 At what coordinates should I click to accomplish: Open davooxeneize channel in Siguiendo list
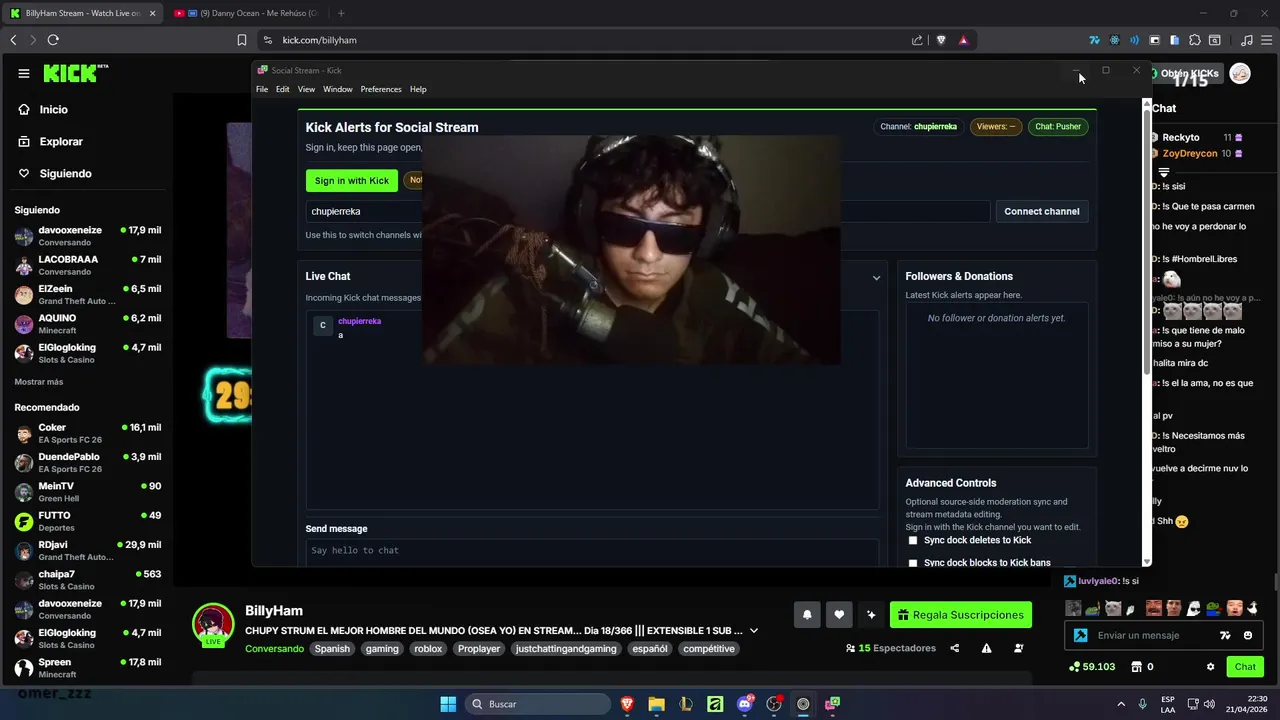point(88,236)
